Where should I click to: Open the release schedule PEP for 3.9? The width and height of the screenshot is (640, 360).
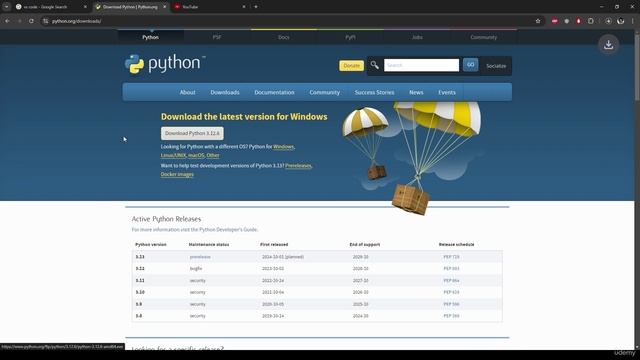click(451, 304)
